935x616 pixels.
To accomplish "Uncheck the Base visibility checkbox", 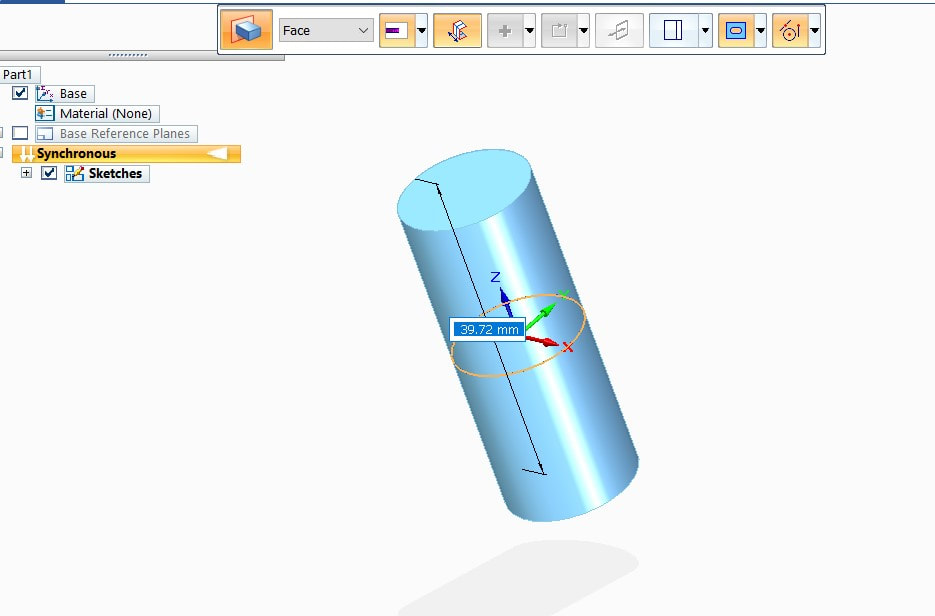I will coord(21,93).
